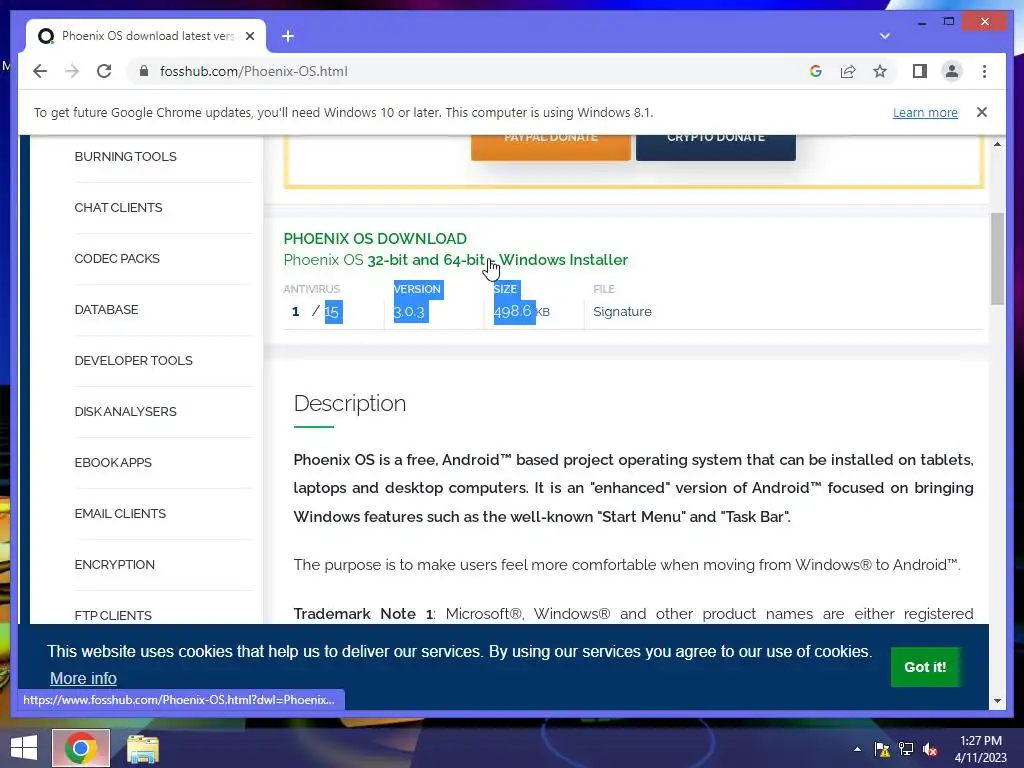Share this page via share icon
Viewport: 1024px width, 768px height.
pyautogui.click(x=848, y=71)
